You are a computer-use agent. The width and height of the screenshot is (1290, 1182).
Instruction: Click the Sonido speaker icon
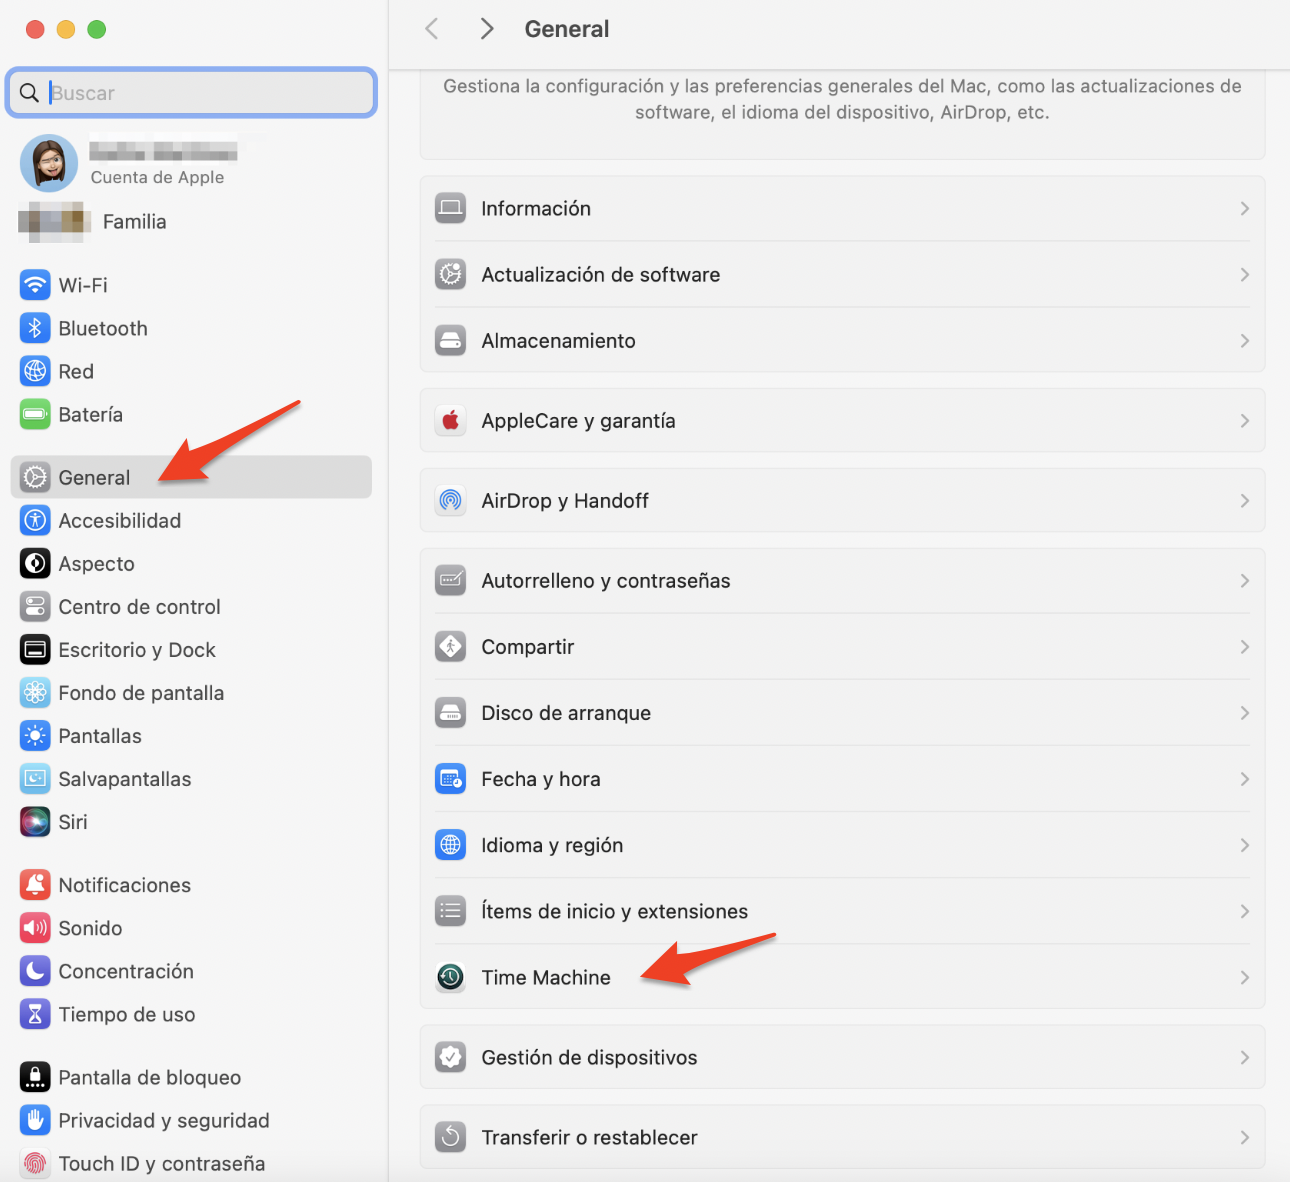click(x=35, y=927)
